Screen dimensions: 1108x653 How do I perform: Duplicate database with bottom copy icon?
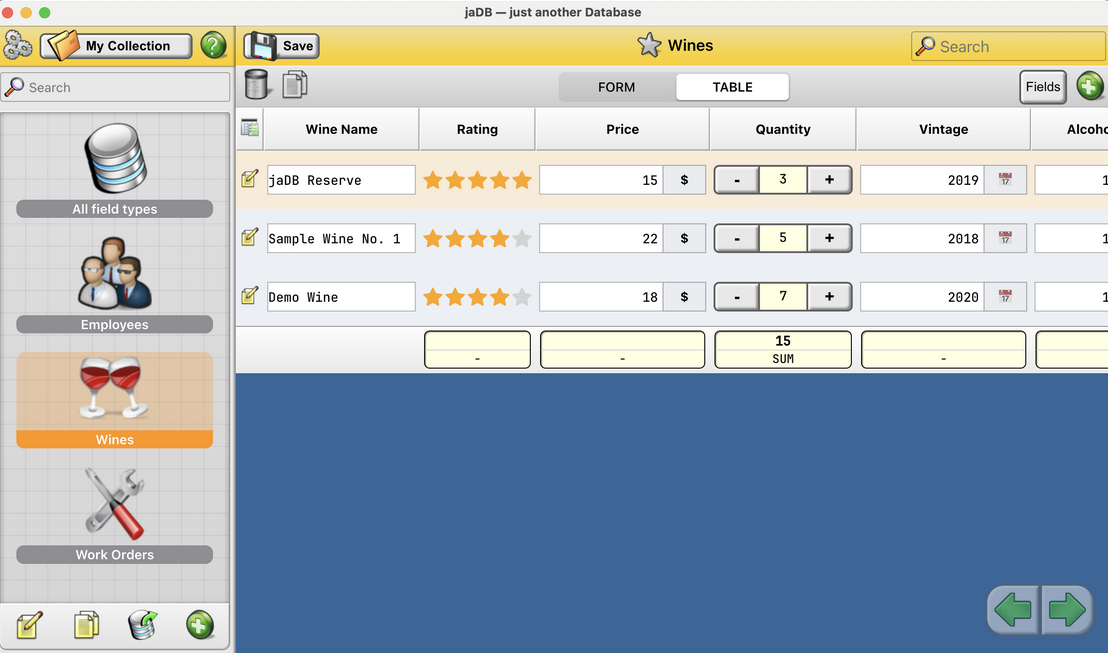pyautogui.click(x=86, y=625)
